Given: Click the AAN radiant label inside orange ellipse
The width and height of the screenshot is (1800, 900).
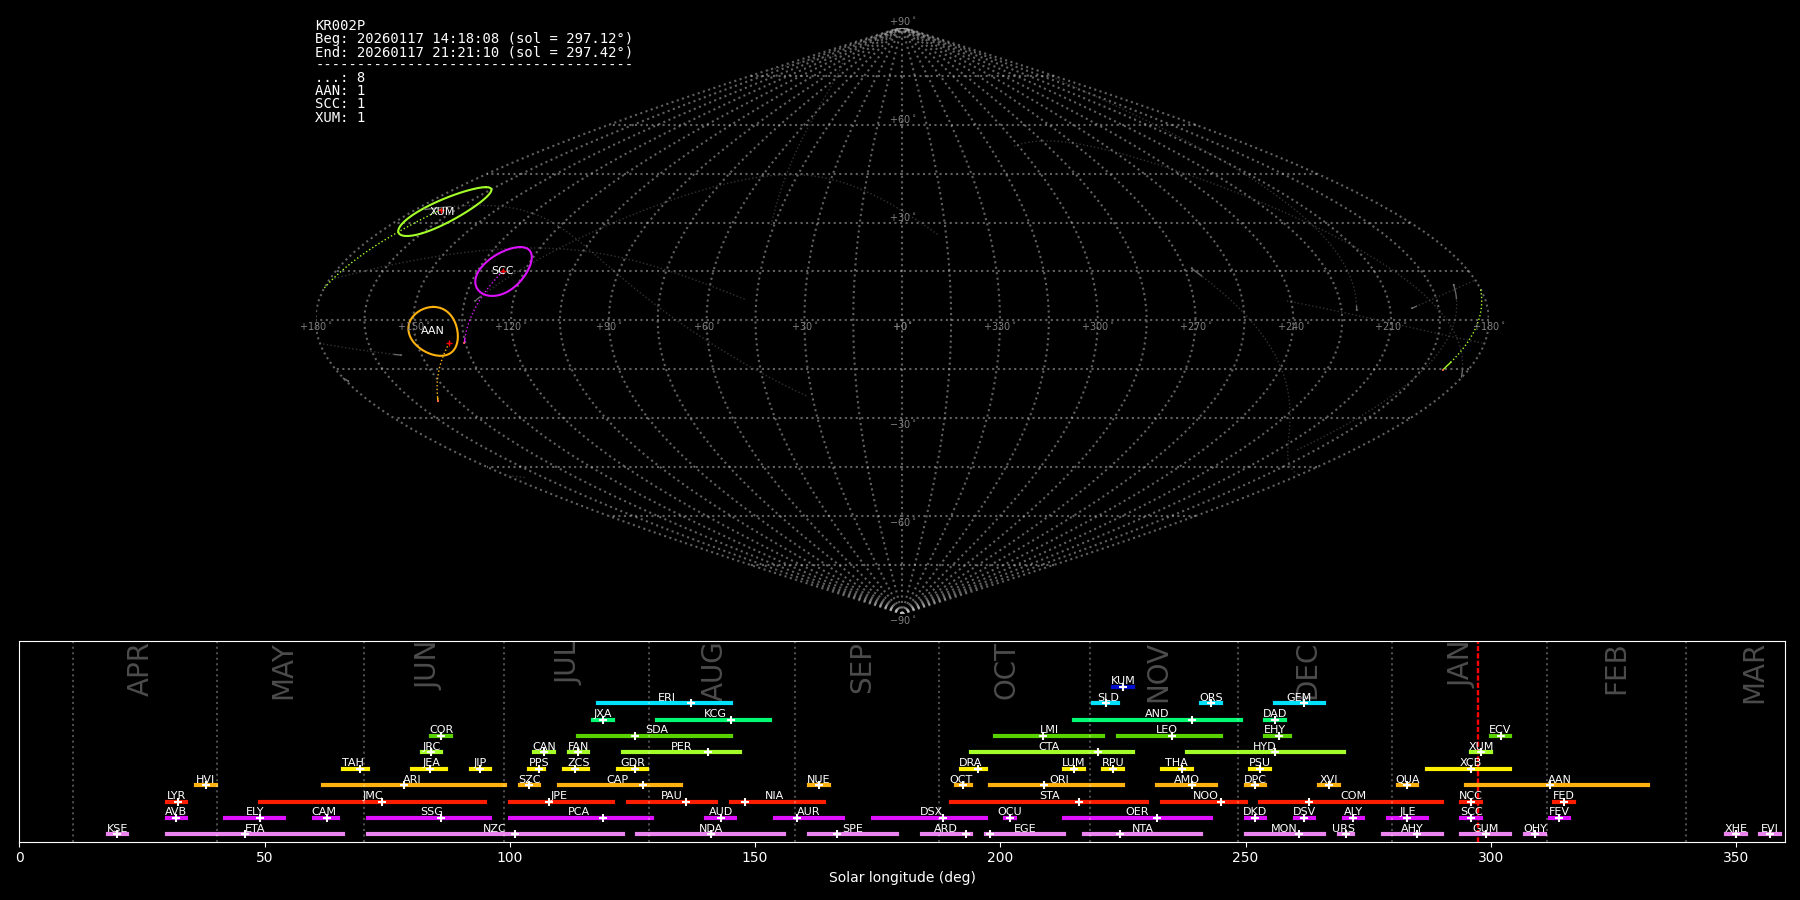Looking at the screenshot, I should [432, 331].
